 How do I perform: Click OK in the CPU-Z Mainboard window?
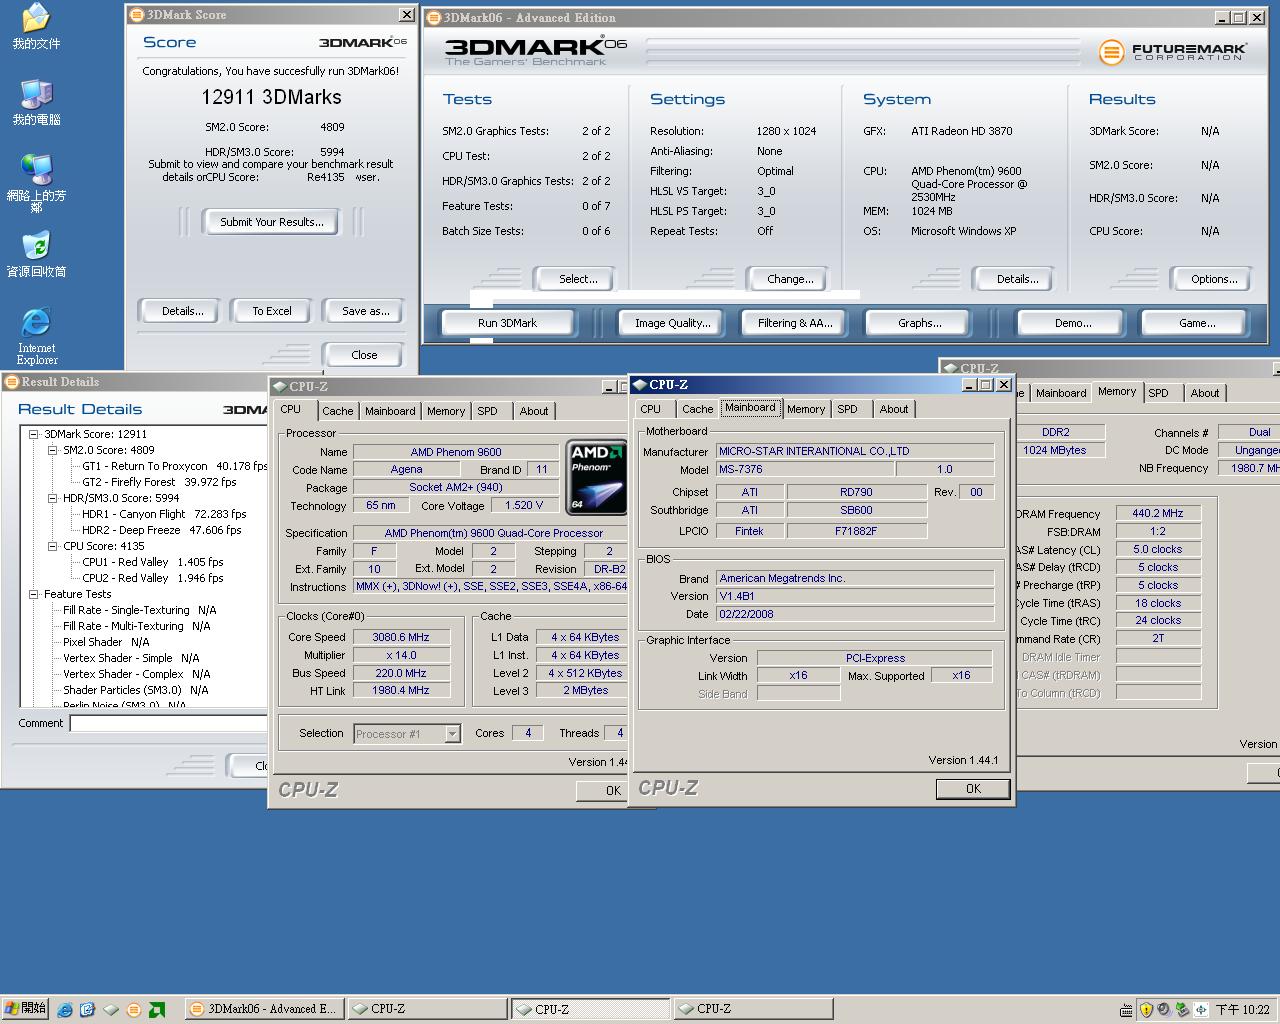(x=972, y=789)
